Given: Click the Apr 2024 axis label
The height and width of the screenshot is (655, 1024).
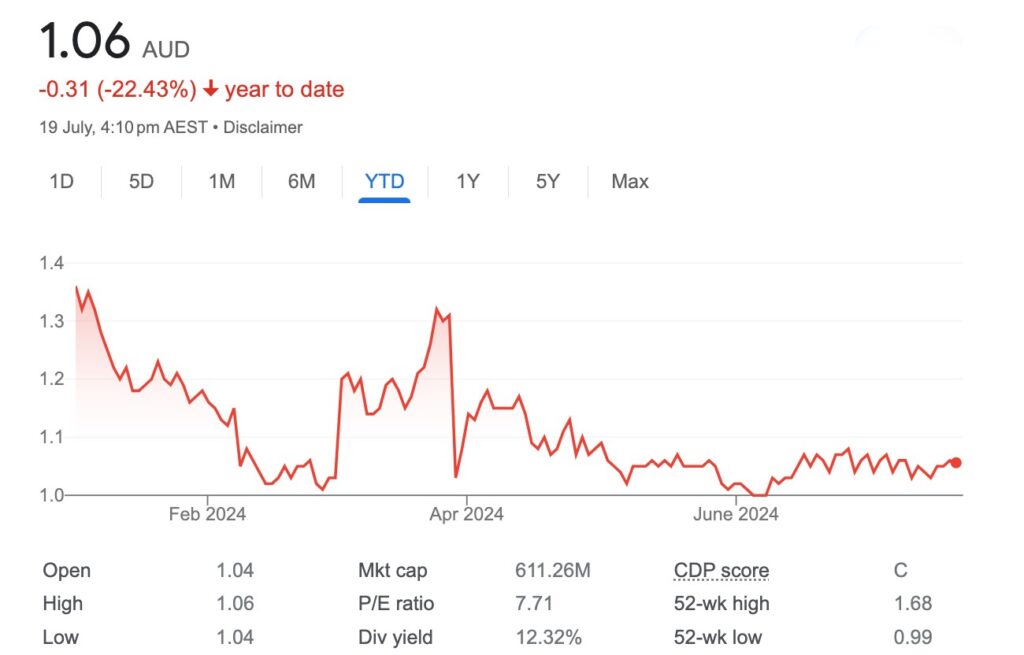Looking at the screenshot, I should (x=466, y=515).
